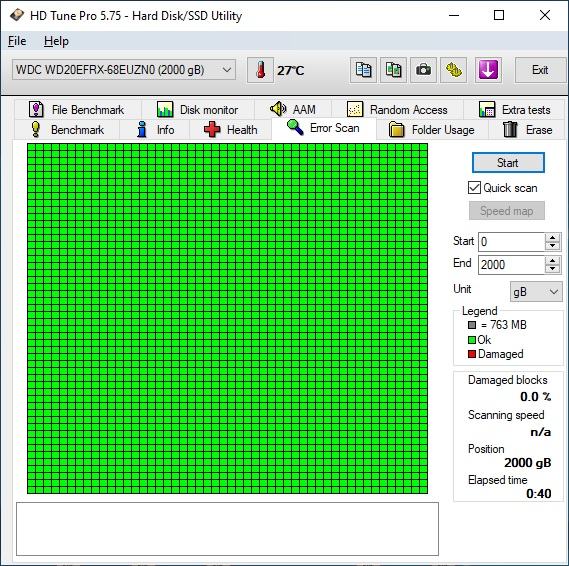Expand the drive selection dropdown
Image resolution: width=569 pixels, height=566 pixels.
[x=227, y=70]
